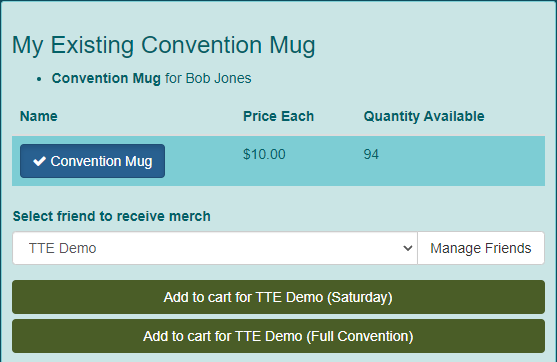This screenshot has width=557, height=362.
Task: Open the friend selector showing TTE Demo
Action: 215,248
